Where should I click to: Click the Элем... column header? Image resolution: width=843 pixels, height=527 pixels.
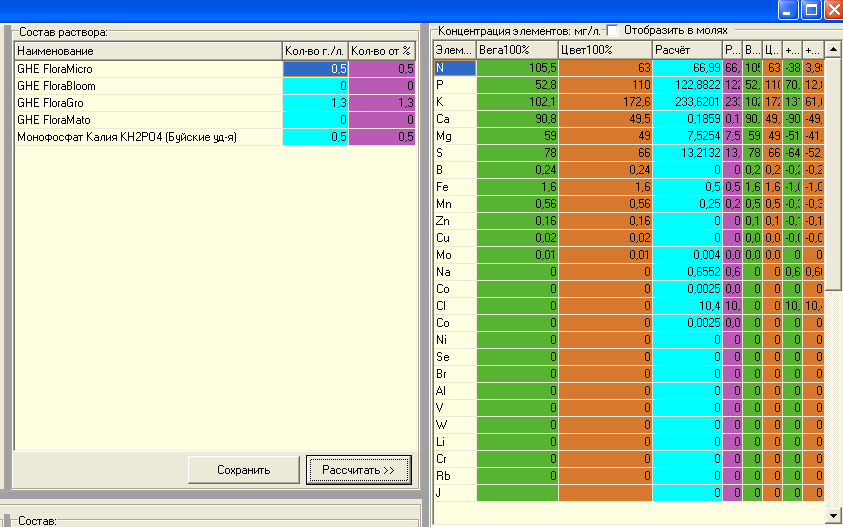pyautogui.click(x=455, y=50)
